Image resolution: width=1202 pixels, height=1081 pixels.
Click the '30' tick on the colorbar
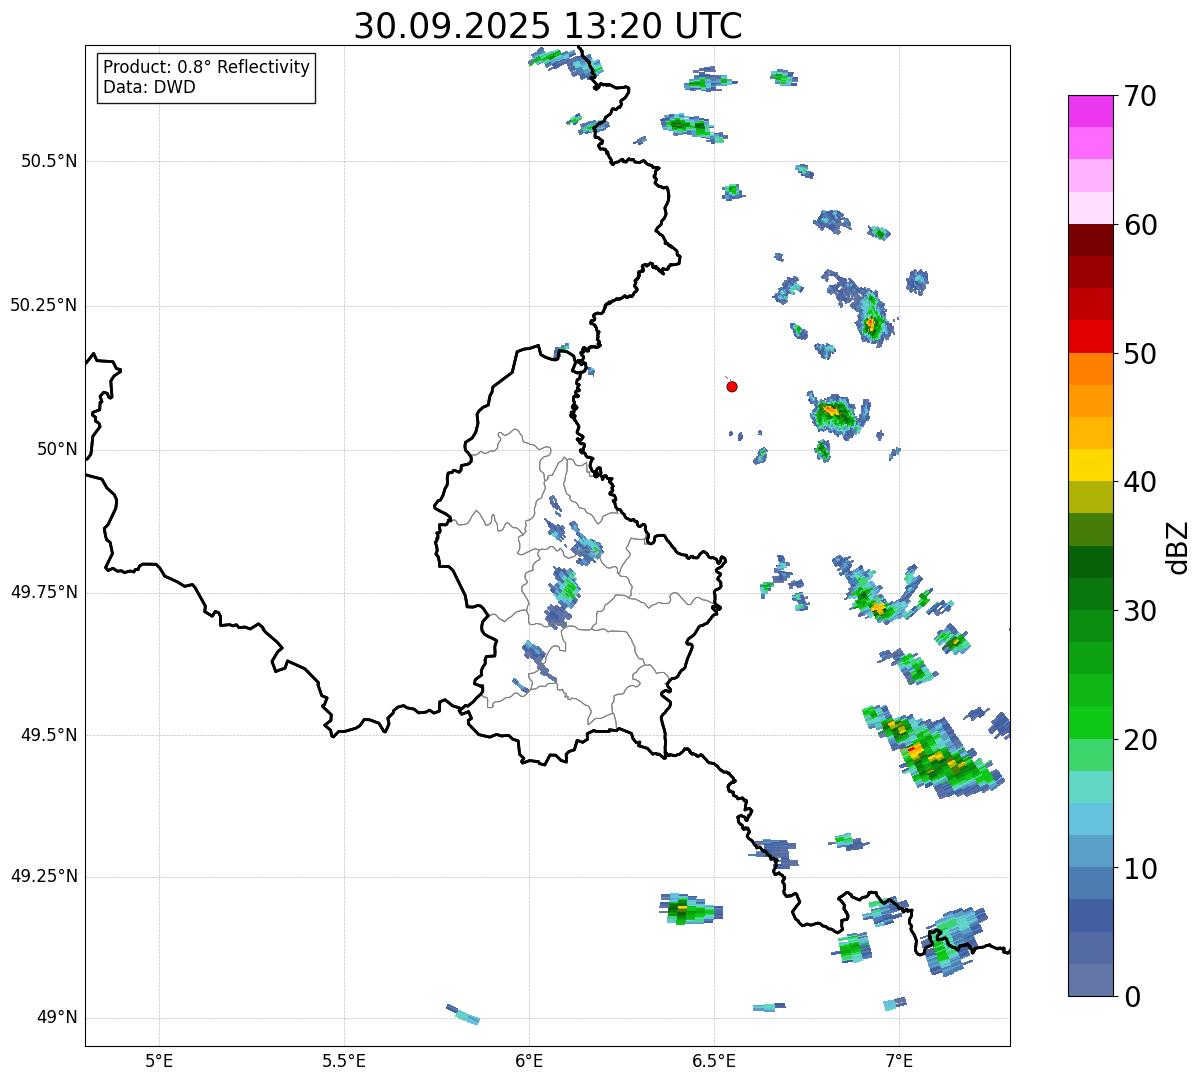[x=1140, y=611]
